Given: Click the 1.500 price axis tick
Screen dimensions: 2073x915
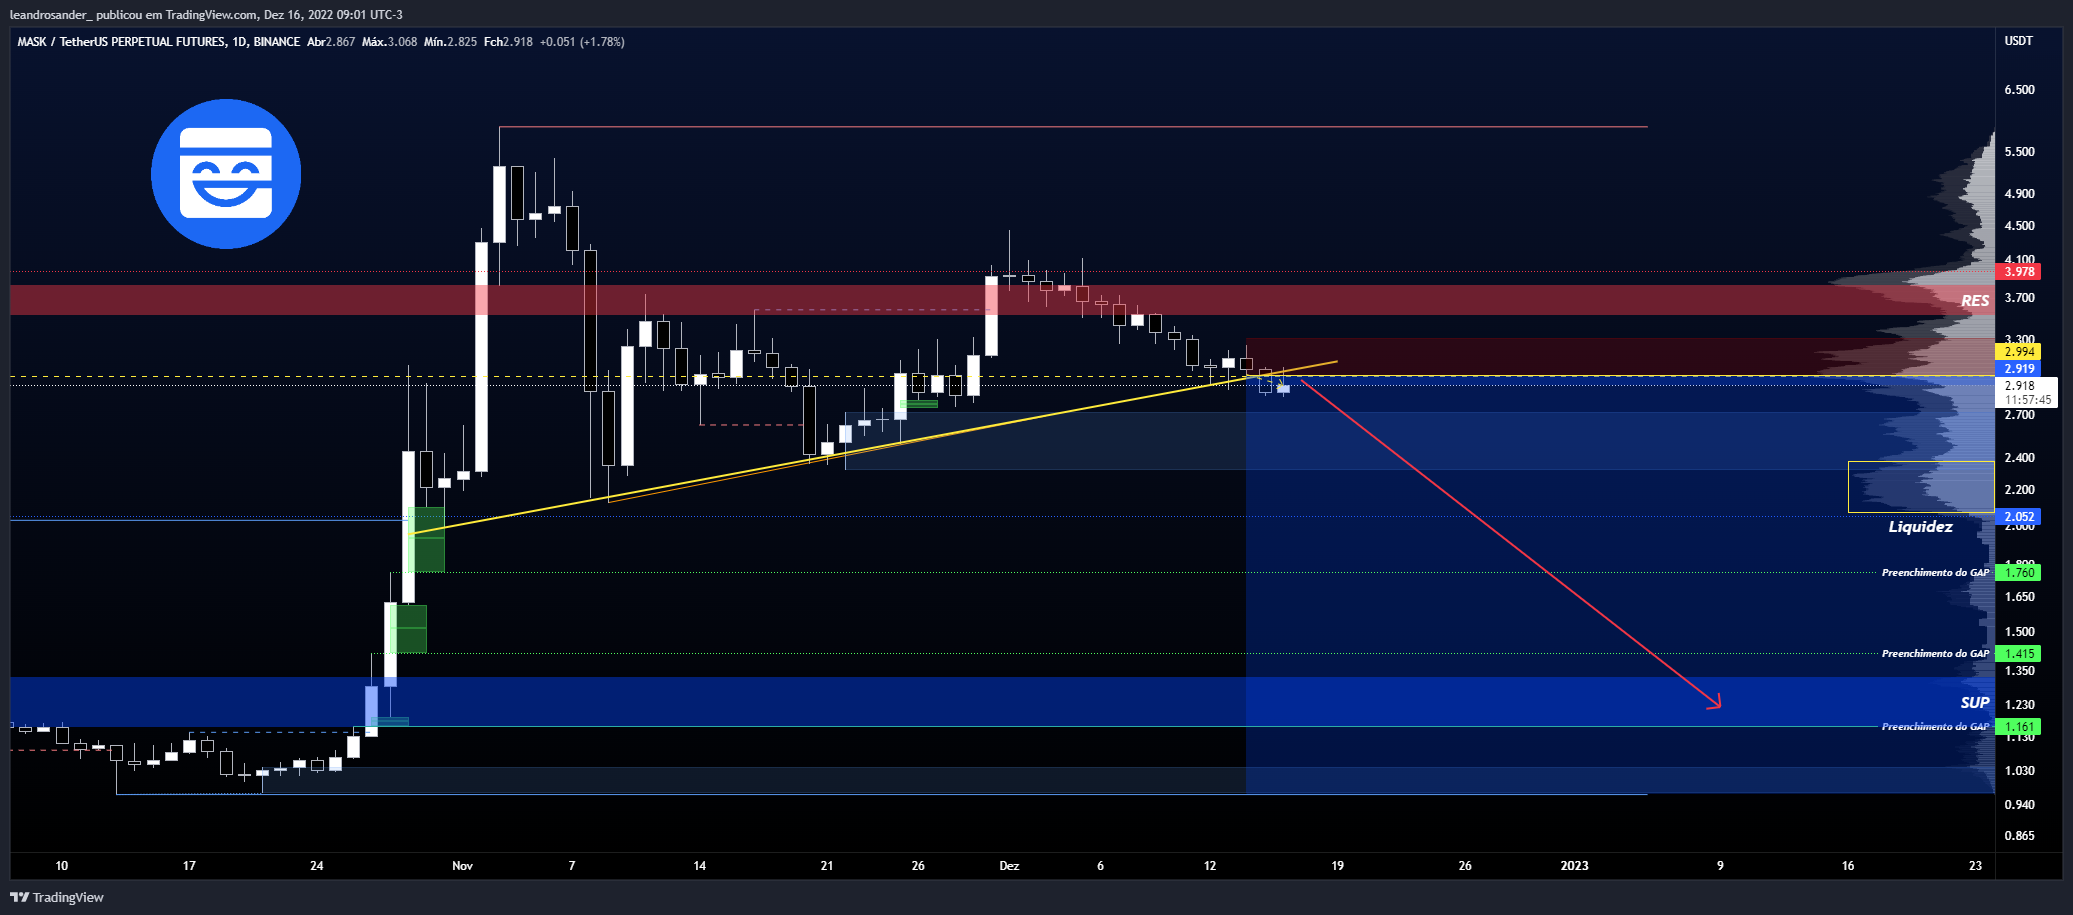Looking at the screenshot, I should point(2019,632).
